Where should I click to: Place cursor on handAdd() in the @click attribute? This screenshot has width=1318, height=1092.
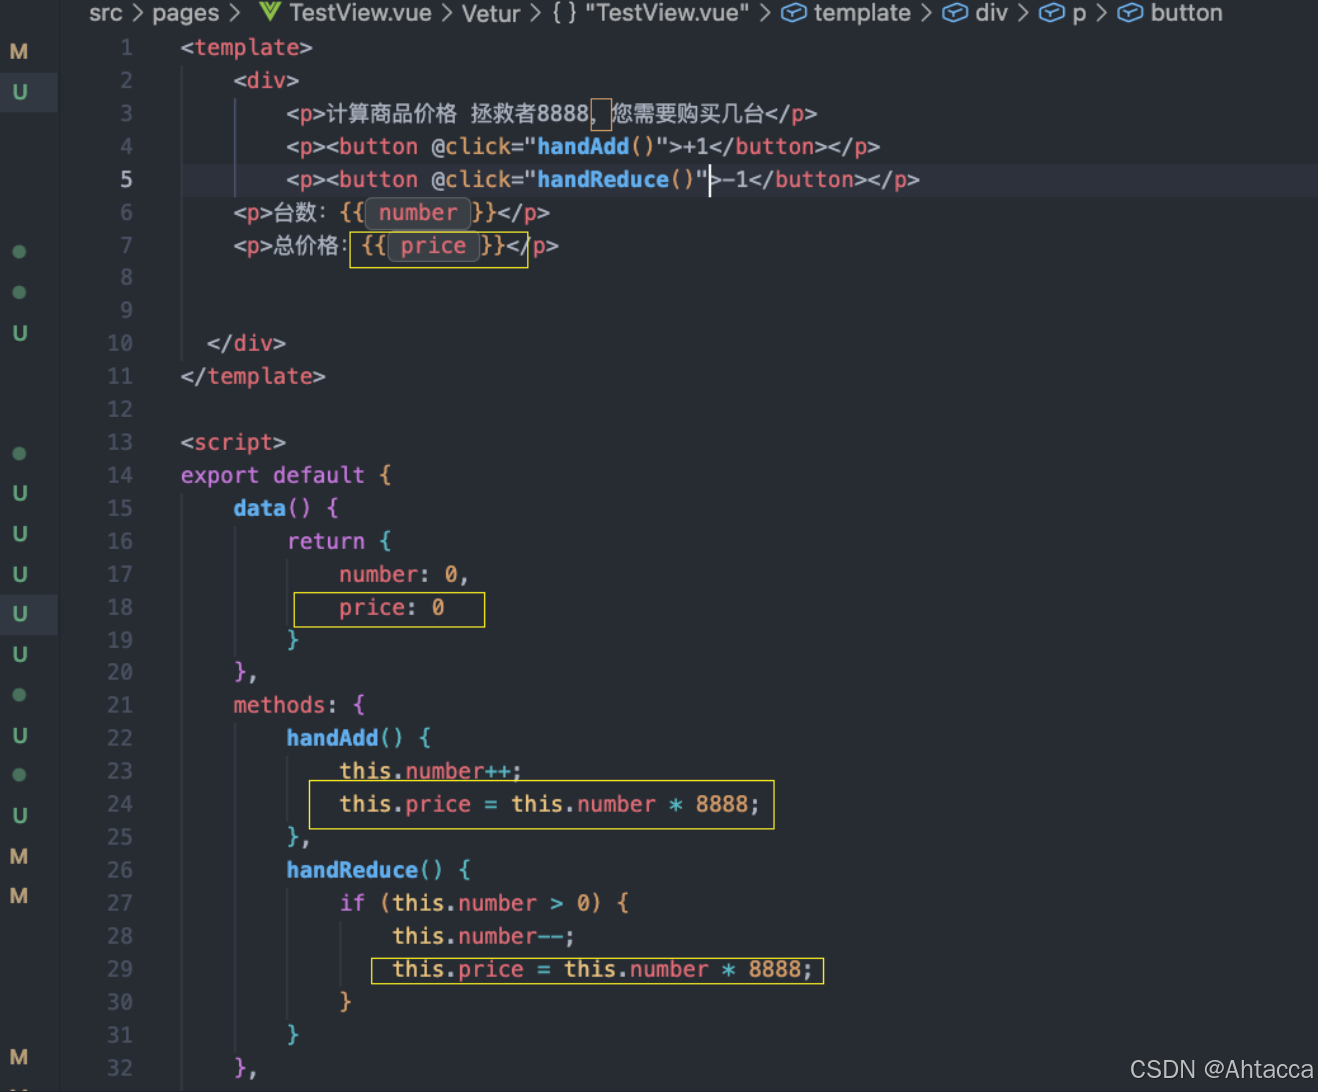(595, 146)
